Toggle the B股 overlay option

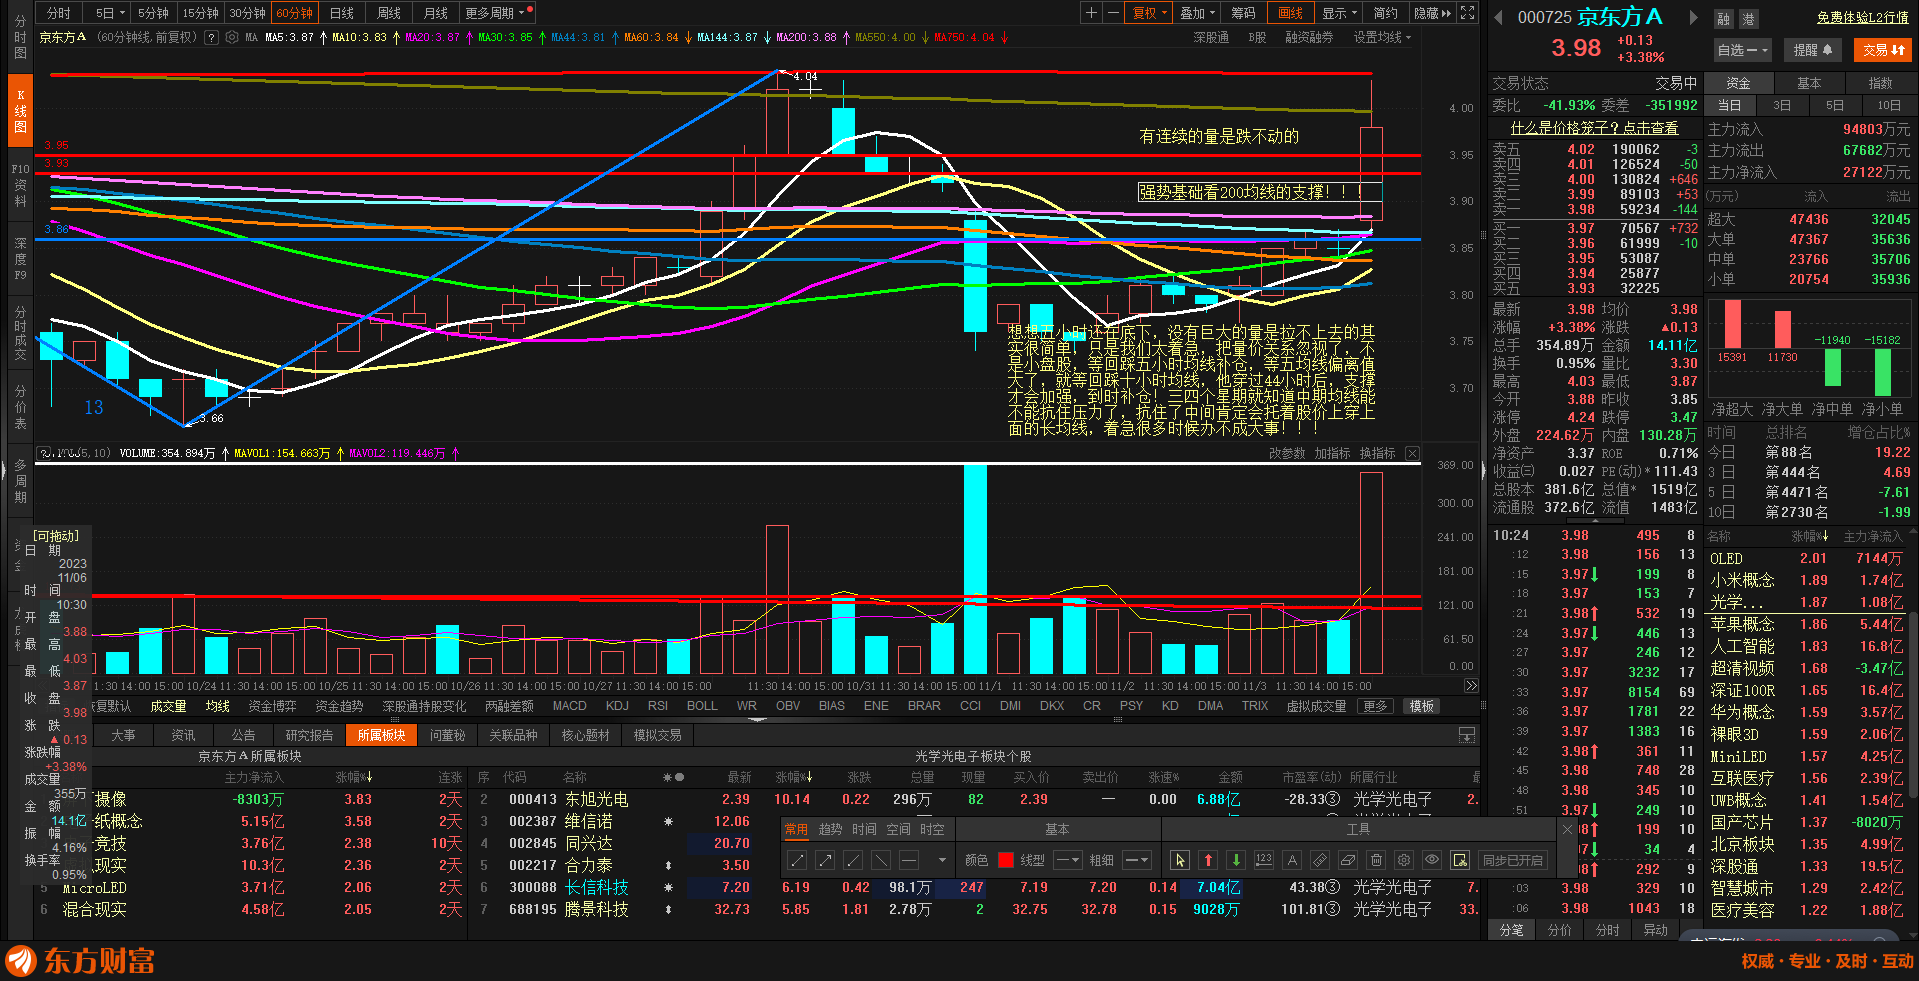[1257, 38]
